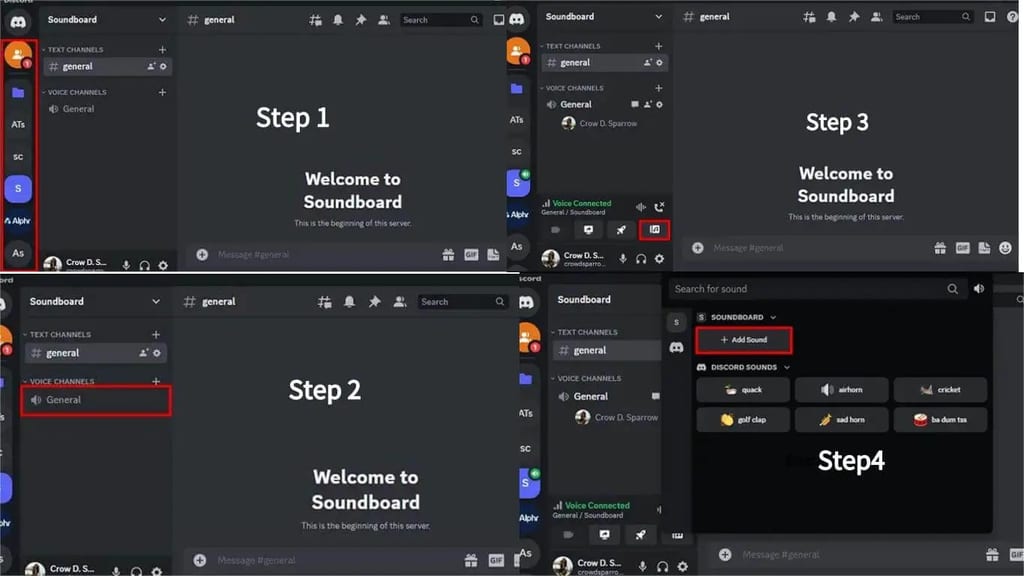The image size is (1024, 576).
Task: Collapse the VOICE CHANNELS category in Step 1
Action: [74, 93]
